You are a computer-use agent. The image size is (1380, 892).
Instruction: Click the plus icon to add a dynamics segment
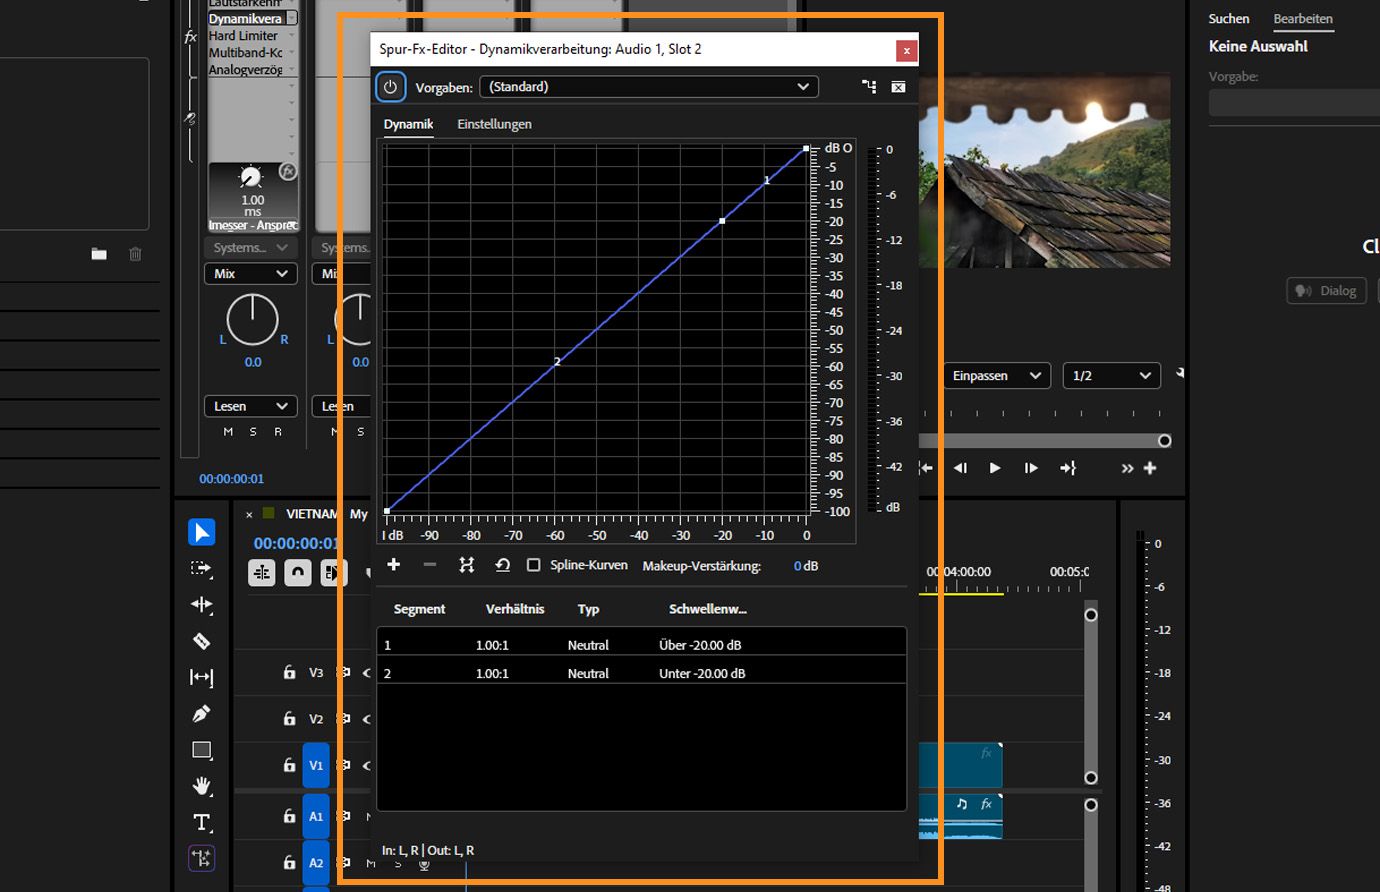[x=393, y=565]
